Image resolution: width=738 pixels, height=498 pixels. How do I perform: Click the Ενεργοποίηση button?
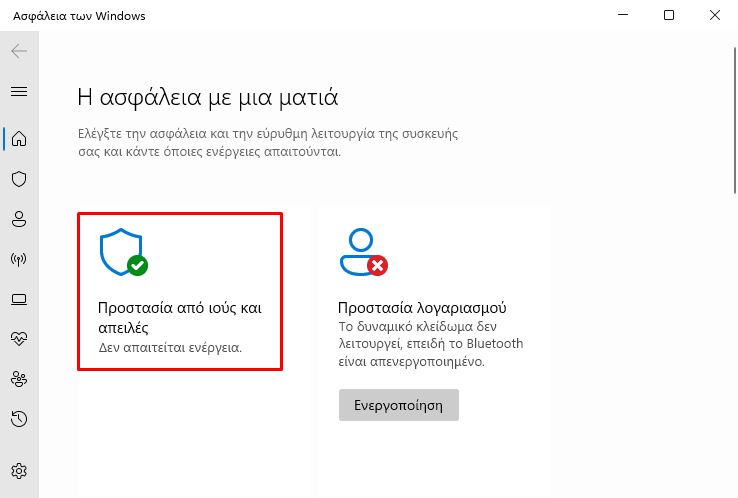pyautogui.click(x=399, y=405)
